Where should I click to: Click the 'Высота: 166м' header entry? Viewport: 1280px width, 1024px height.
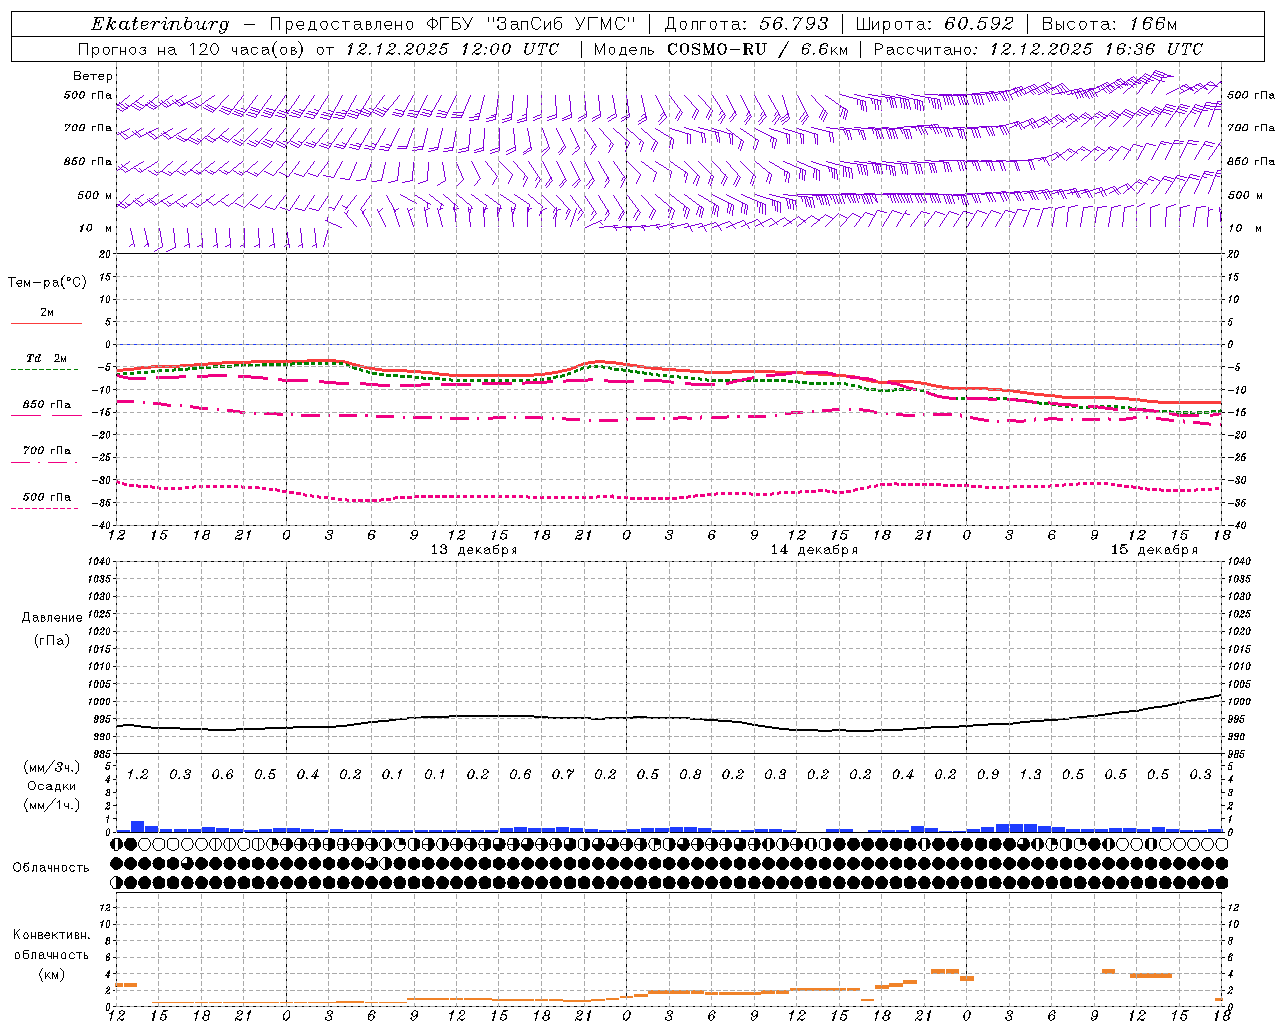pos(1110,24)
